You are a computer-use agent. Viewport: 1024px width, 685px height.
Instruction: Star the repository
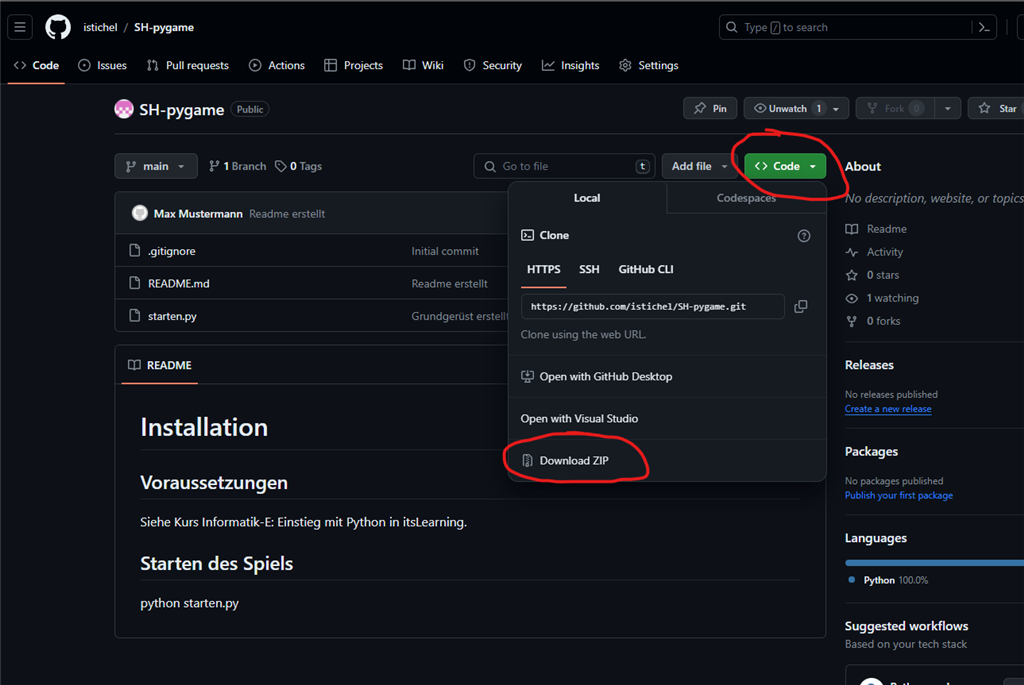997,108
